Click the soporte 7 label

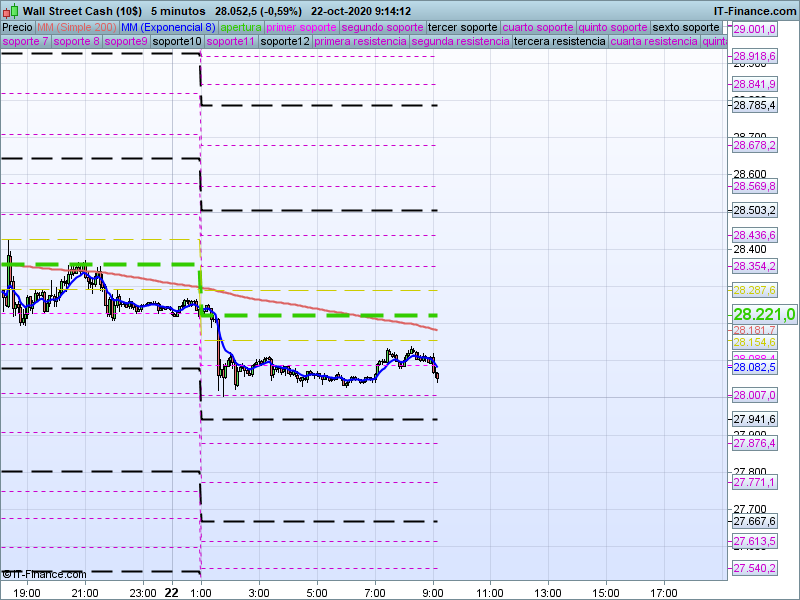click(25, 41)
